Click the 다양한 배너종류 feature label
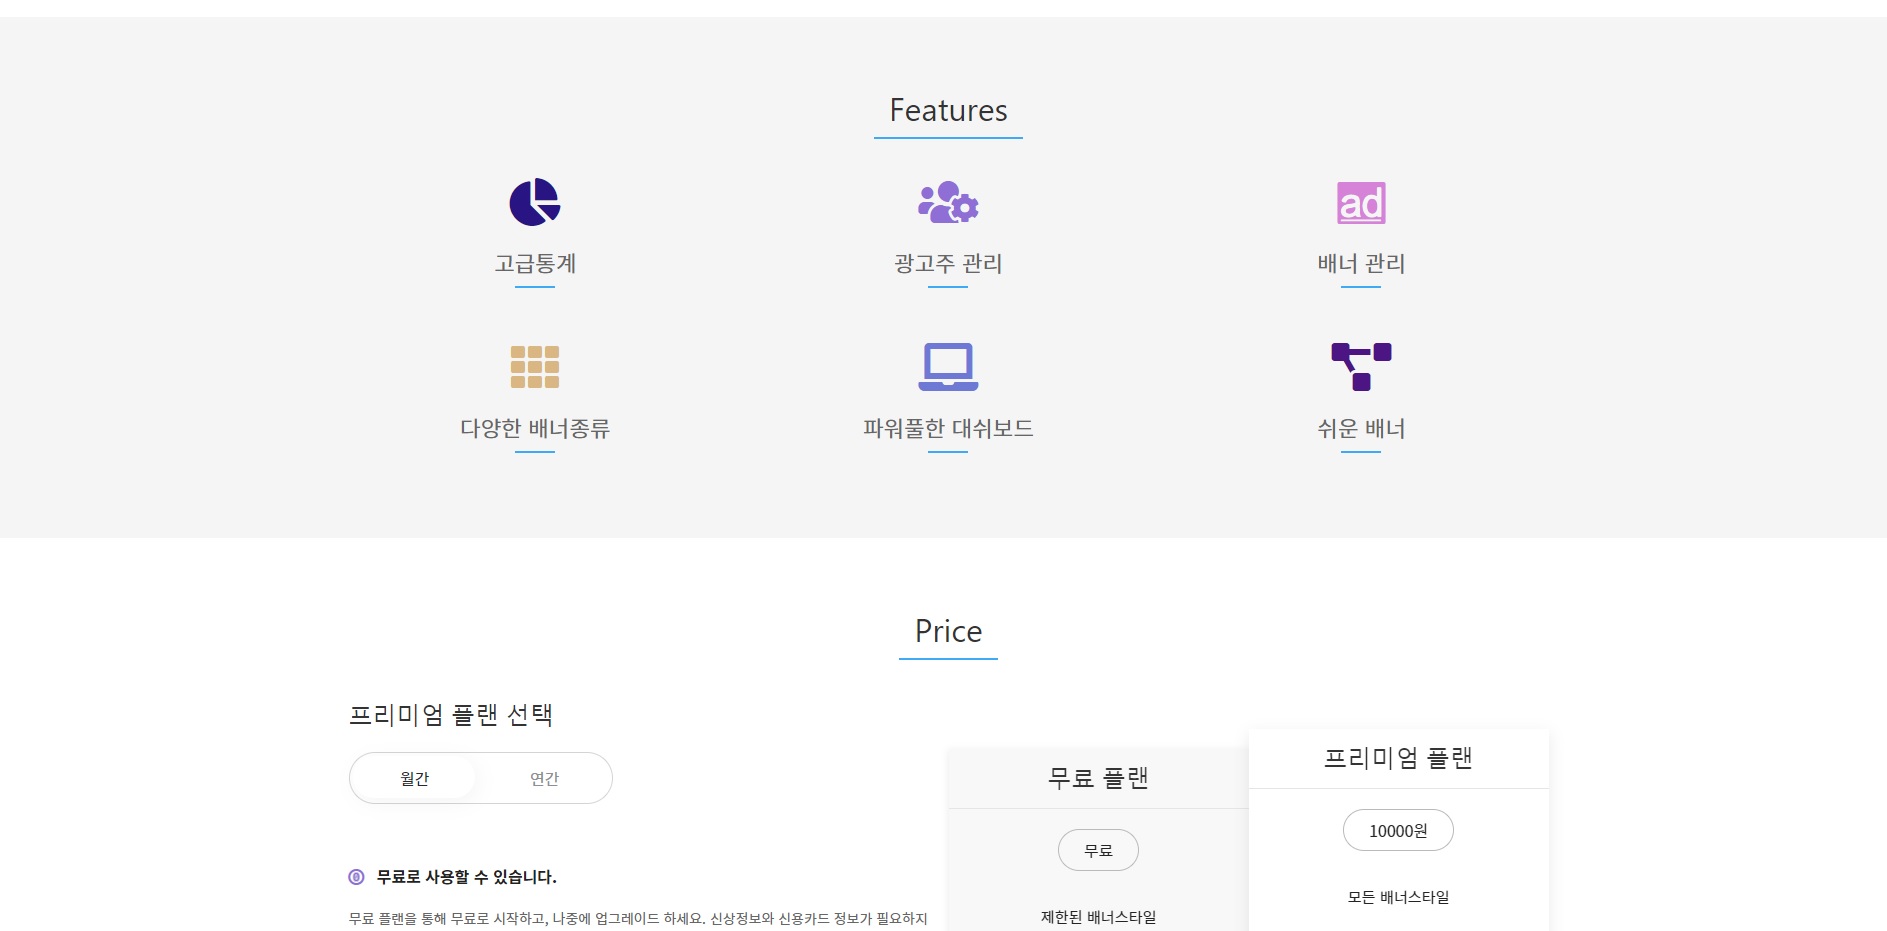 point(534,428)
